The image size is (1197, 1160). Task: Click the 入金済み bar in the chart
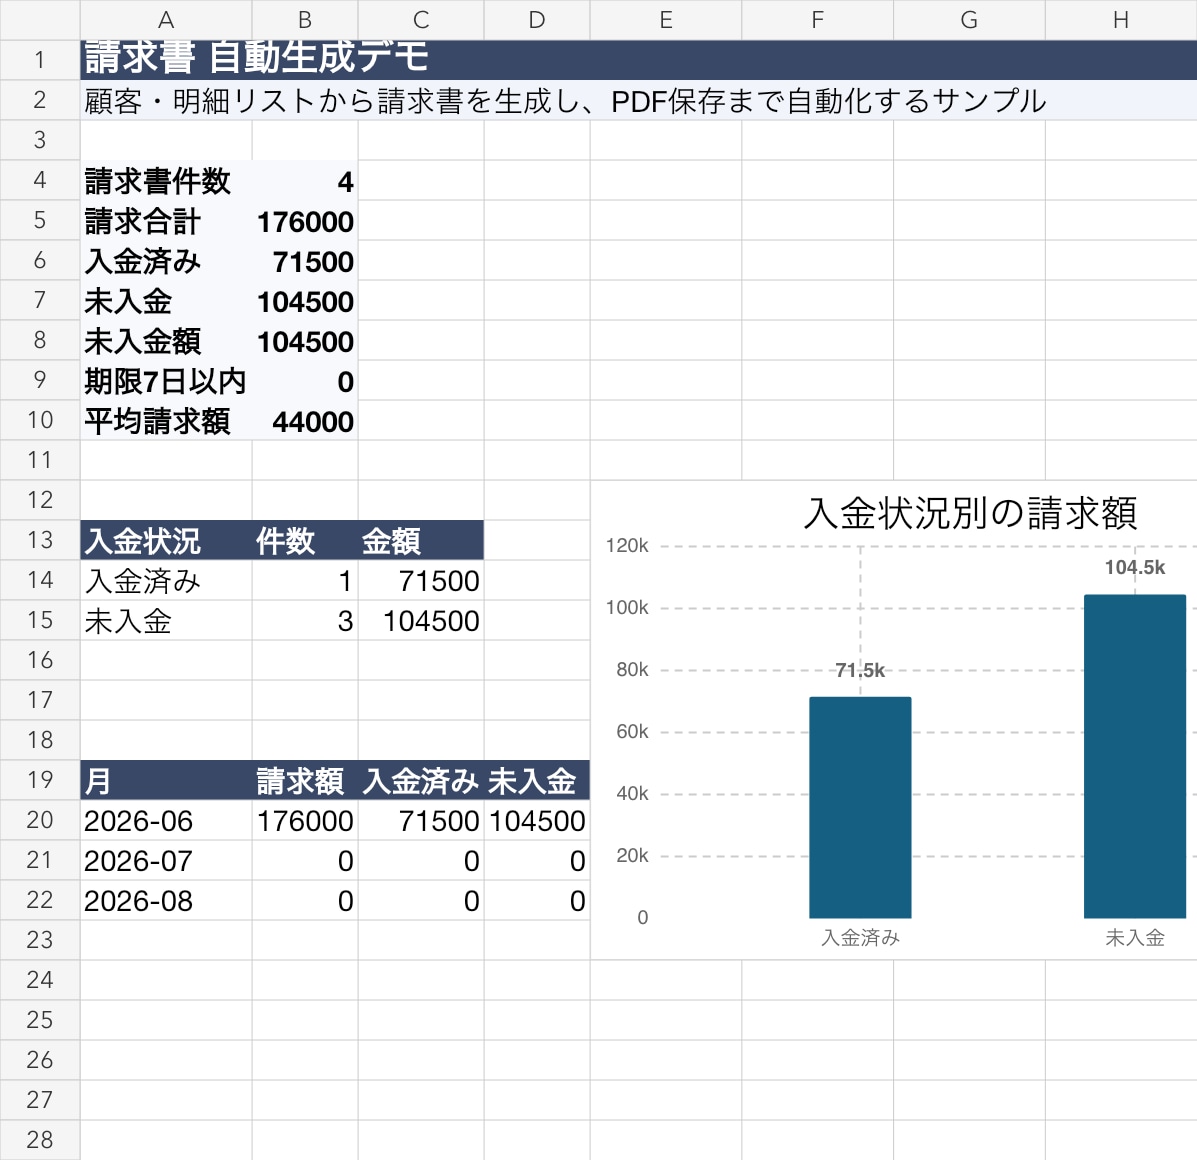click(x=860, y=807)
